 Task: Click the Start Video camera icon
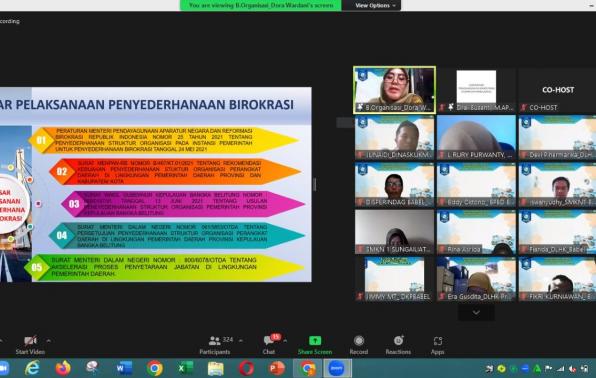point(30,340)
